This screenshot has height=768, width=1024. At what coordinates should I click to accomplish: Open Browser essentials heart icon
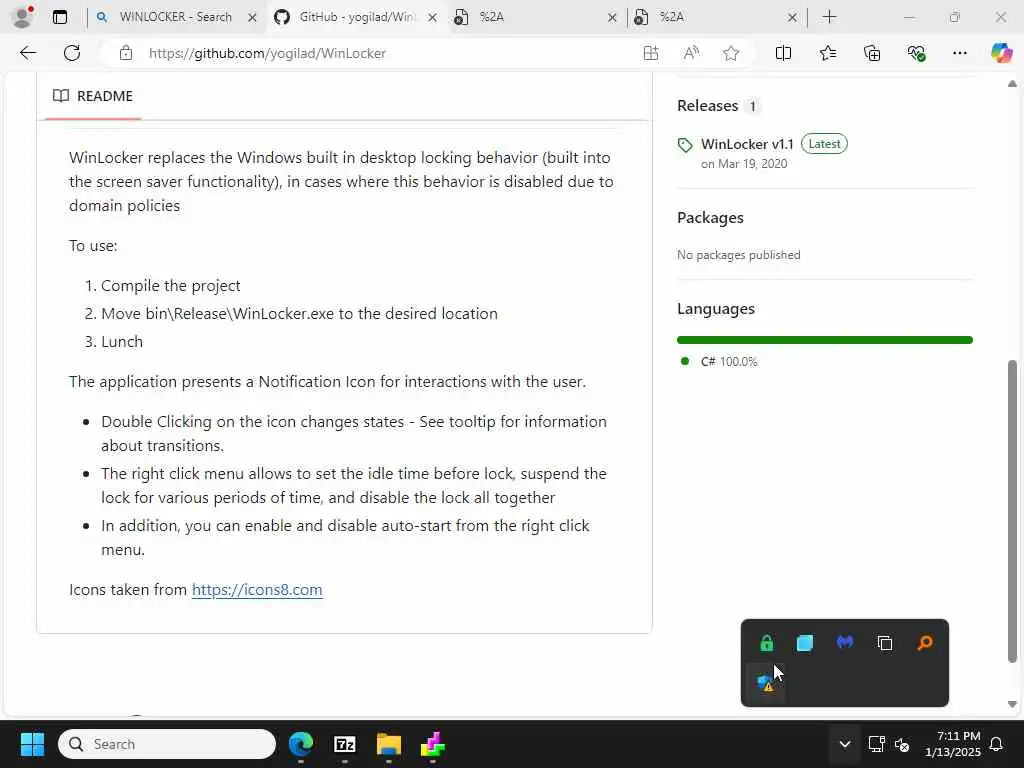916,53
